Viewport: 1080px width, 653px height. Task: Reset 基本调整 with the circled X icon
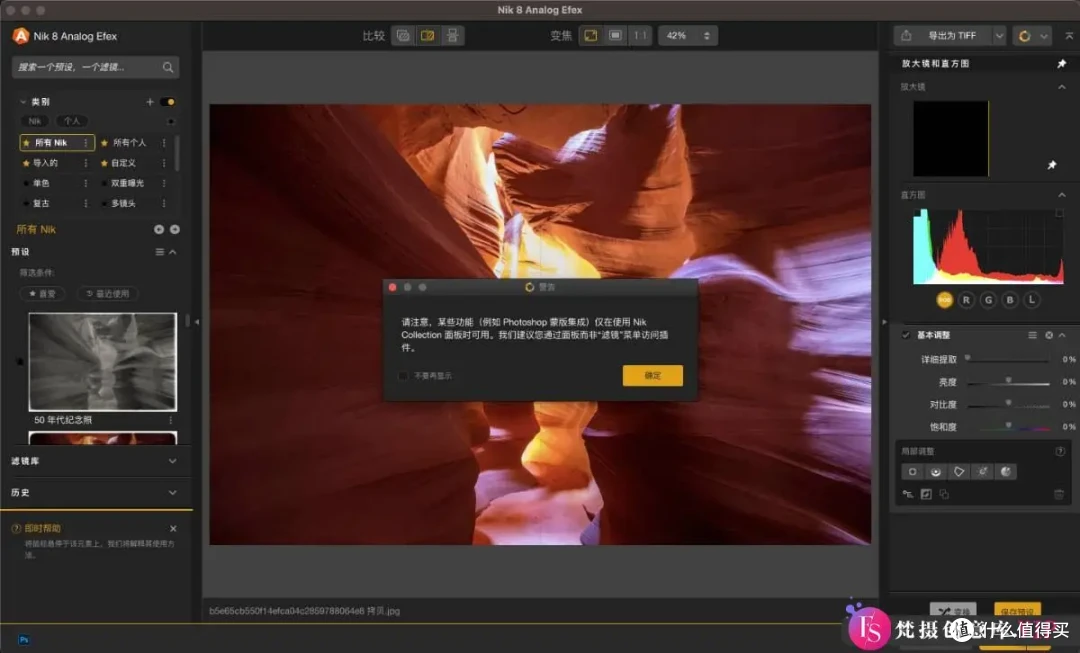tap(1048, 335)
